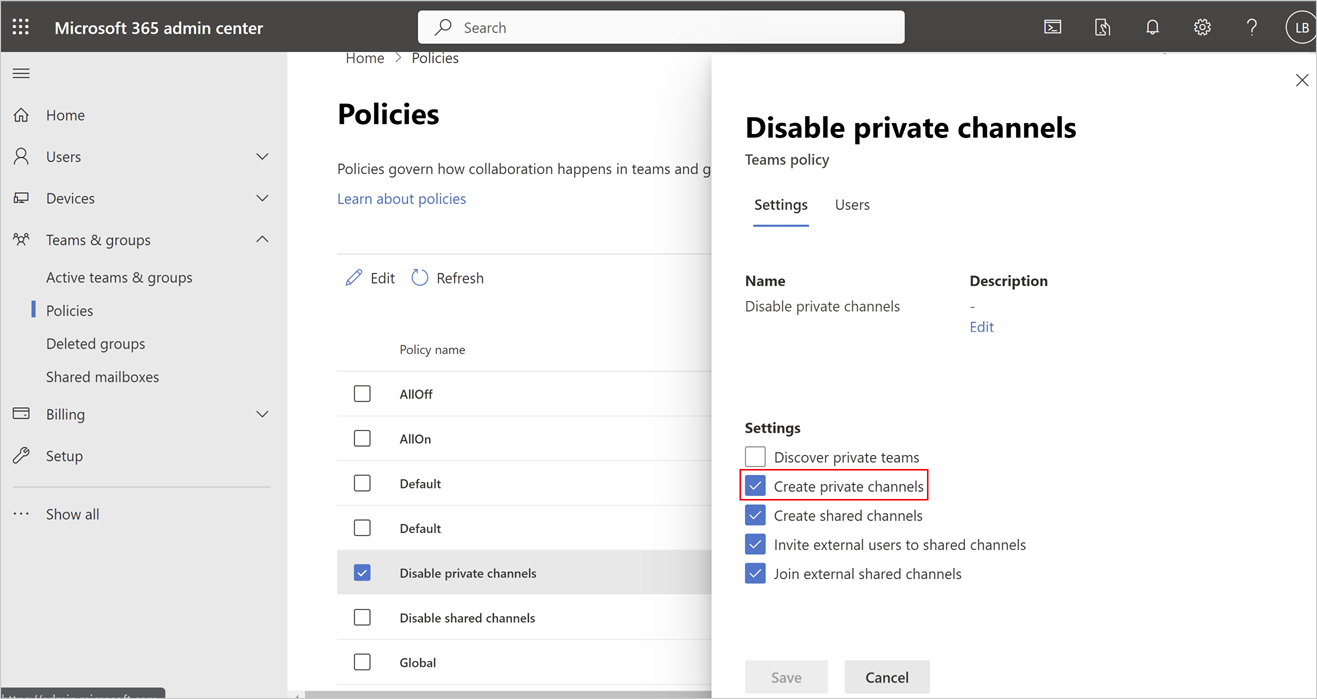The width and height of the screenshot is (1317, 699).
Task: Collapse the Teams & groups chevron
Action: coord(262,239)
